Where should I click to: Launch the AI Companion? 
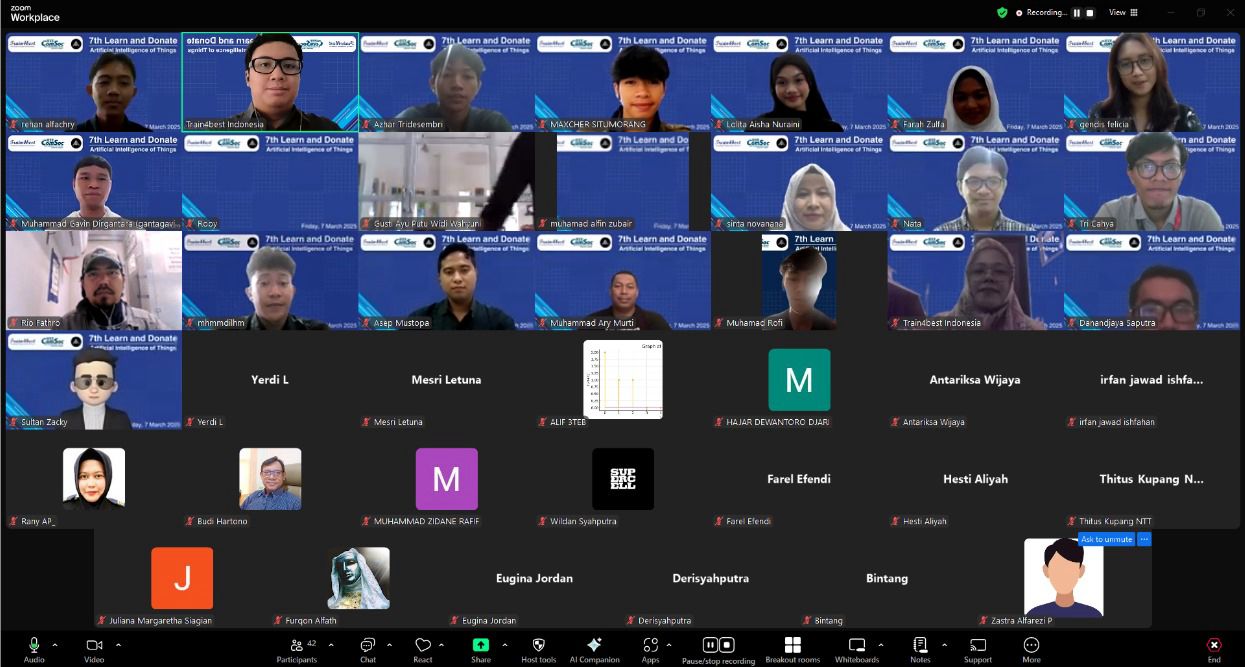594,645
